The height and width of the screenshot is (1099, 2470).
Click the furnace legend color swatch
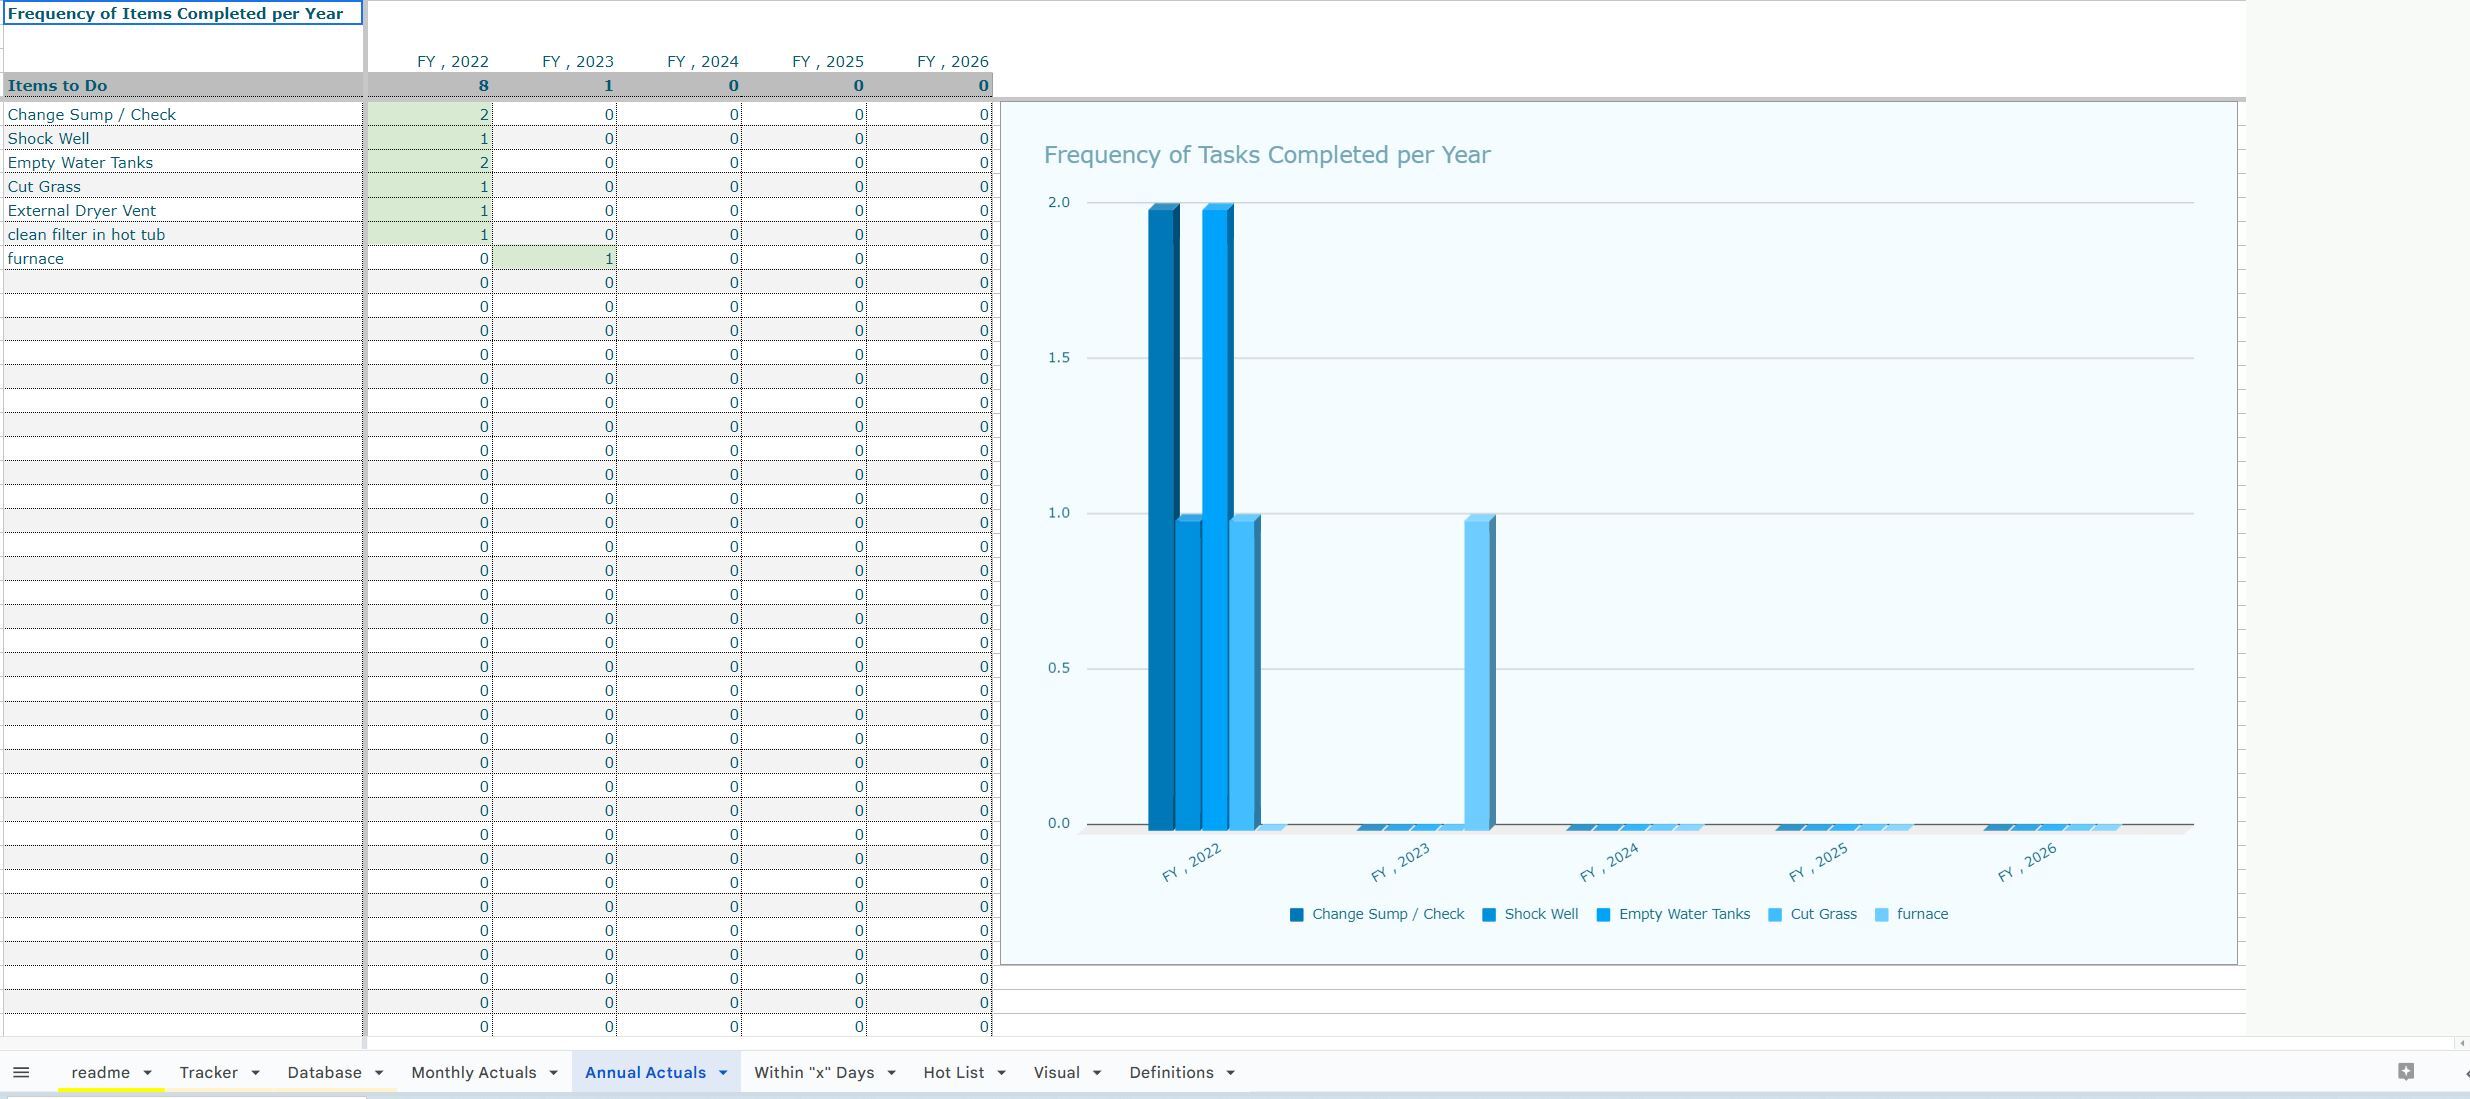pos(1882,915)
